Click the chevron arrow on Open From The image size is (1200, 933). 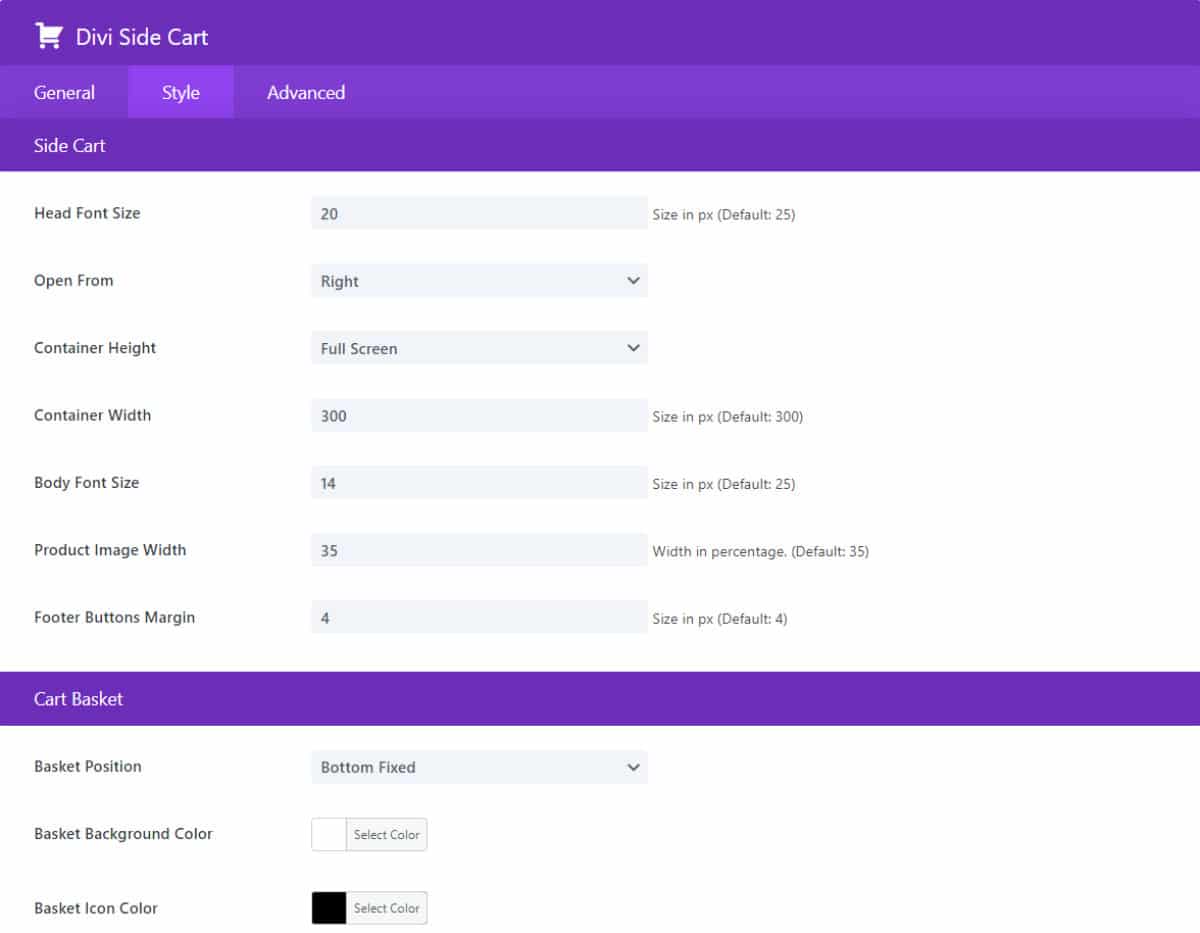[x=633, y=281]
